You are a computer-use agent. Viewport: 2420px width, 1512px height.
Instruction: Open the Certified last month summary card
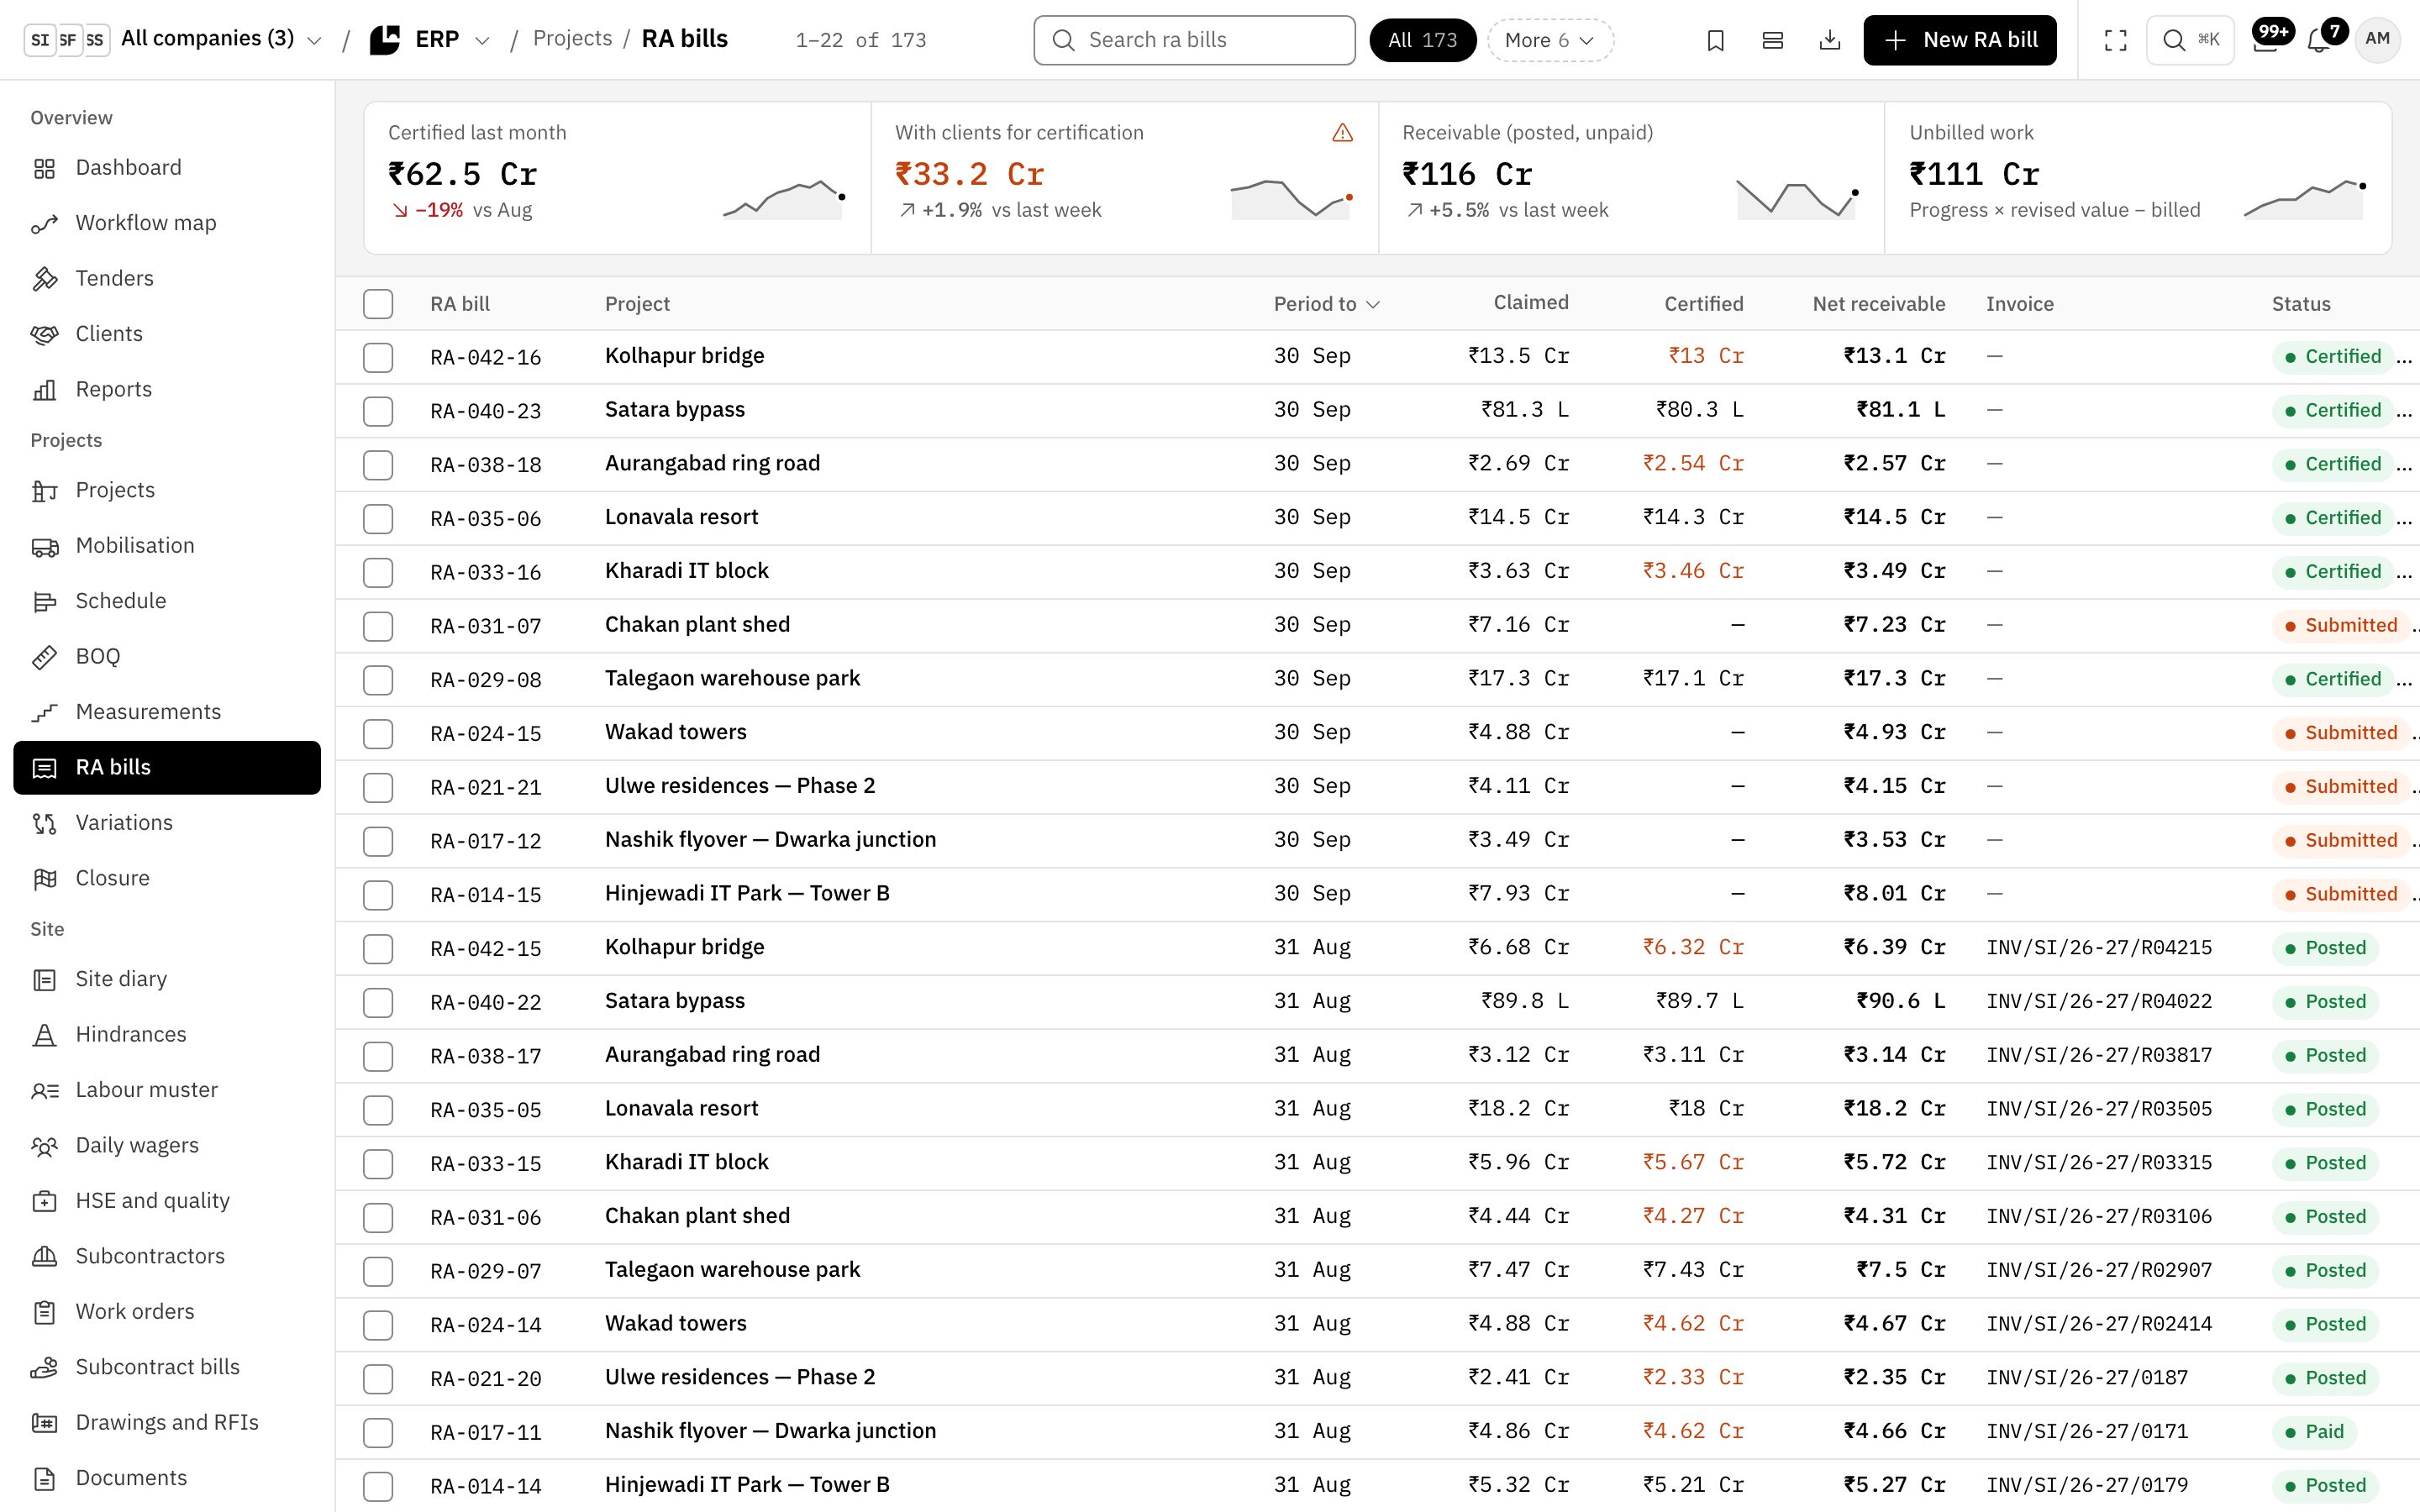coord(617,177)
